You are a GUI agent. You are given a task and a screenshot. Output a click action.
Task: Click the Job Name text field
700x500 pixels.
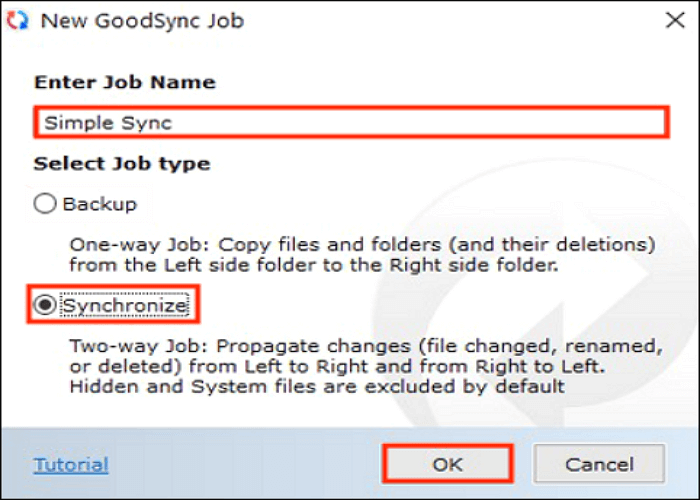pos(350,122)
